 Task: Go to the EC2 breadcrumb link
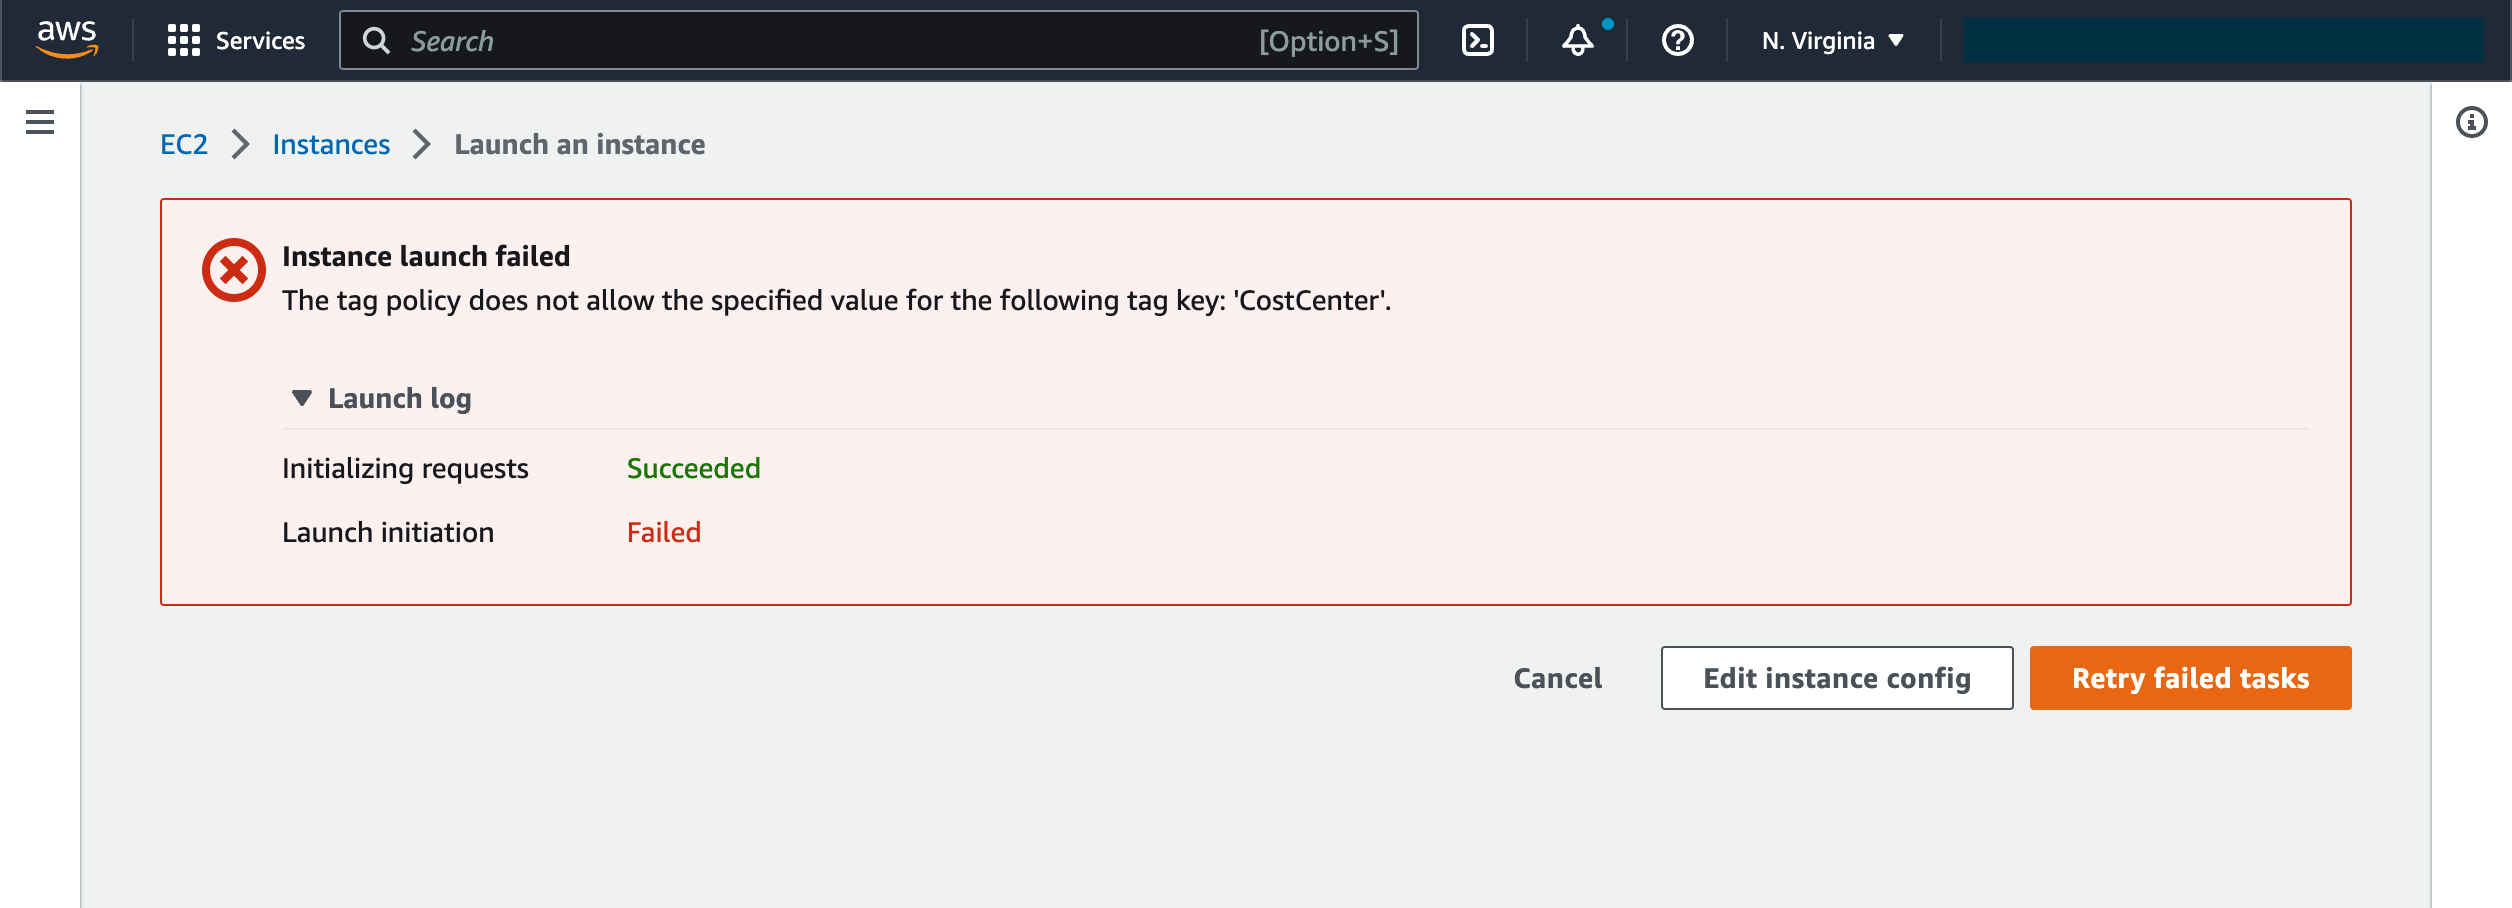[184, 143]
